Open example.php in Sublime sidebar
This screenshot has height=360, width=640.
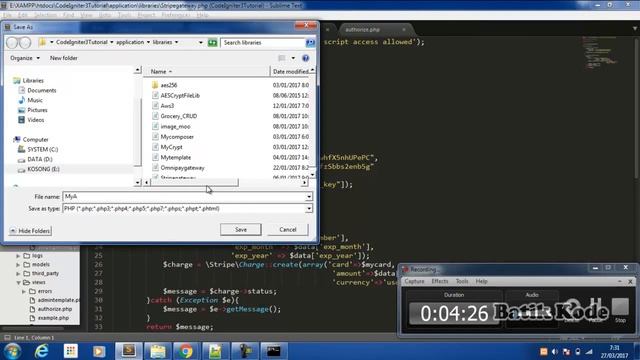(x=53, y=318)
